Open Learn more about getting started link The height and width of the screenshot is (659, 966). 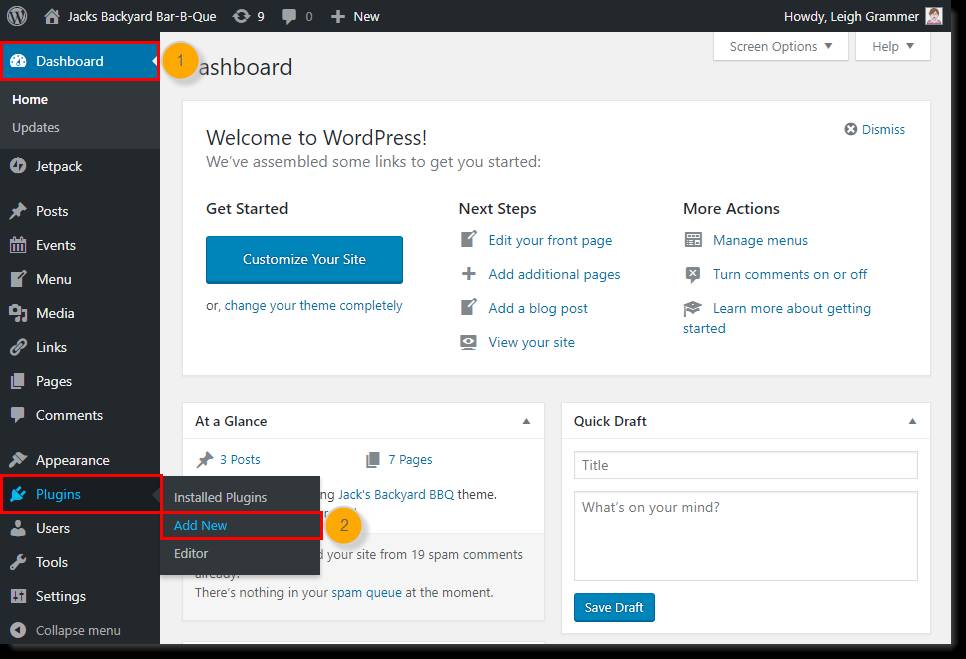click(x=777, y=318)
